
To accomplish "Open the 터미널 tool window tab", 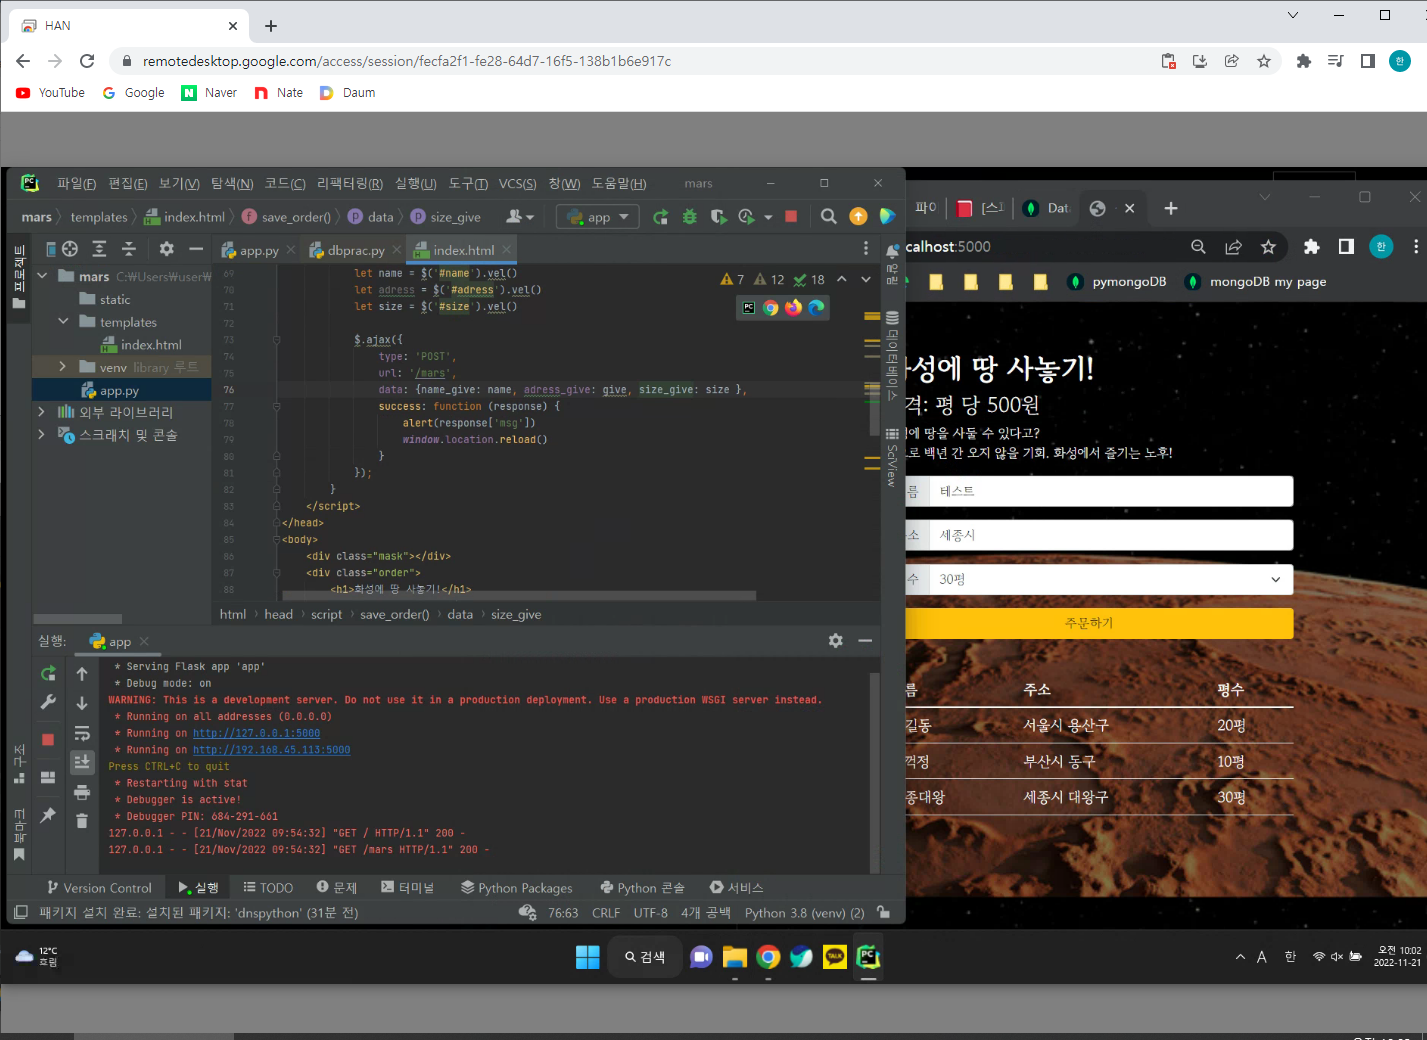I will point(407,888).
